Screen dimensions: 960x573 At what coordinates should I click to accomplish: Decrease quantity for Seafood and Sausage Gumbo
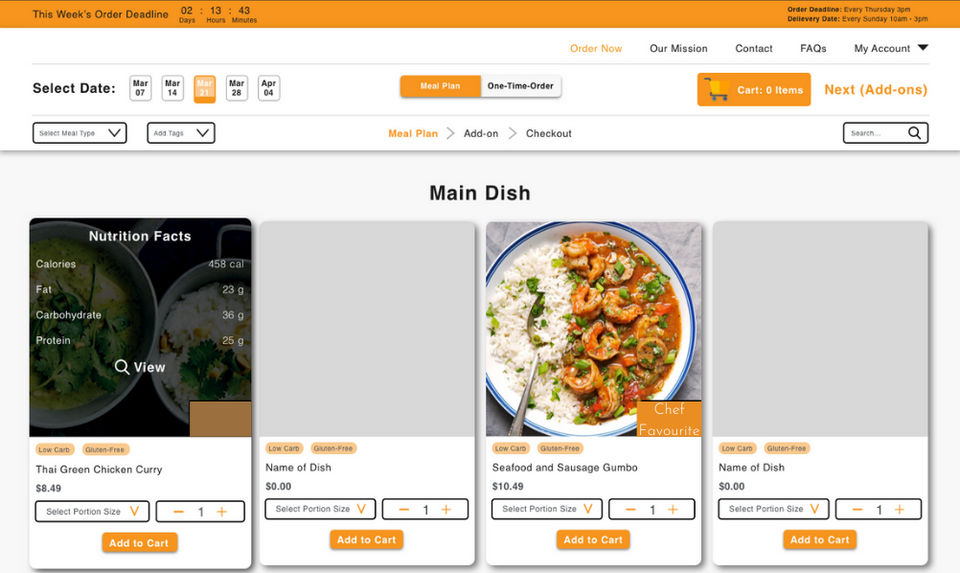pyautogui.click(x=631, y=509)
